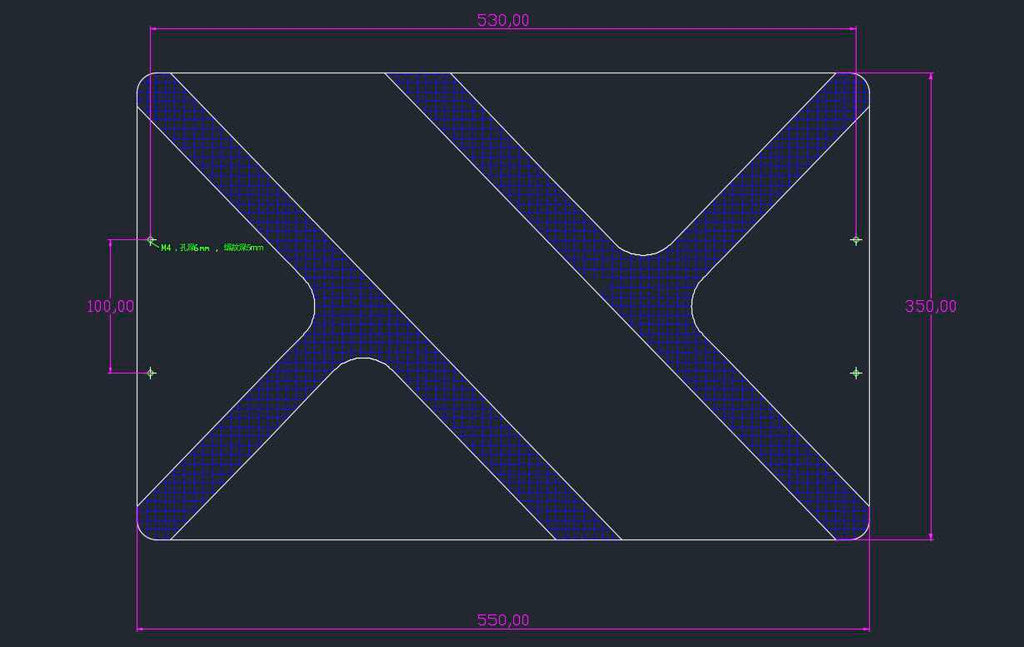Viewport: 1024px width, 647px height.
Task: Select the 100,00 dimension text
Action: pos(110,306)
